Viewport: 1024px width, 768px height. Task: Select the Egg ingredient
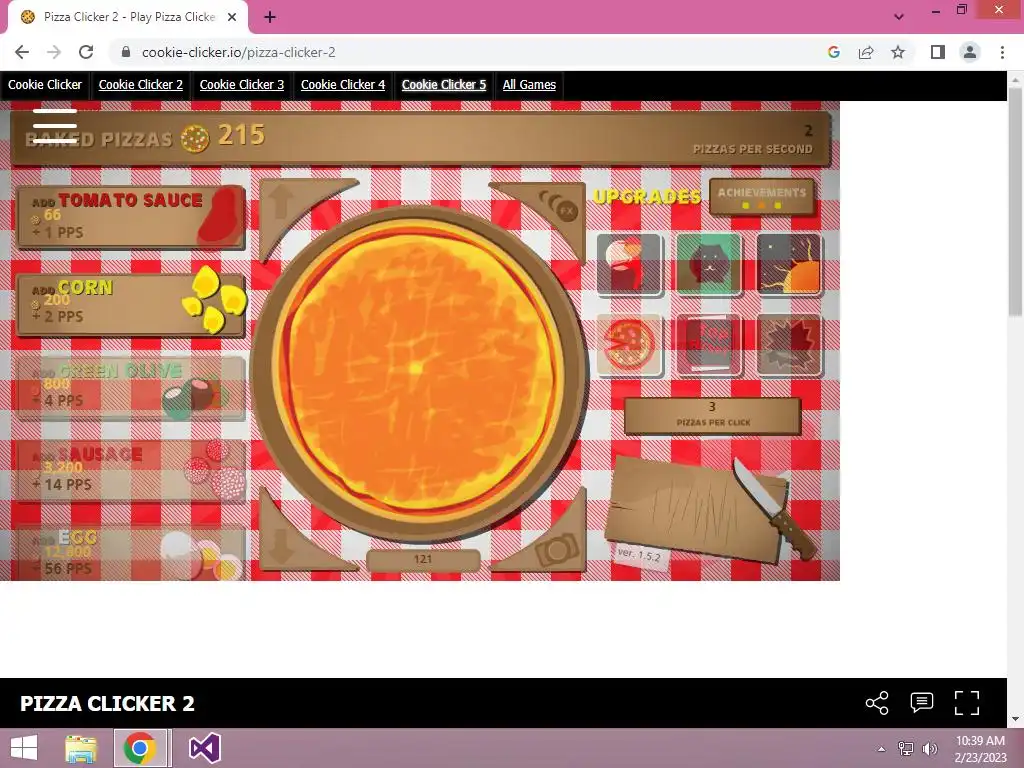pyautogui.click(x=131, y=554)
